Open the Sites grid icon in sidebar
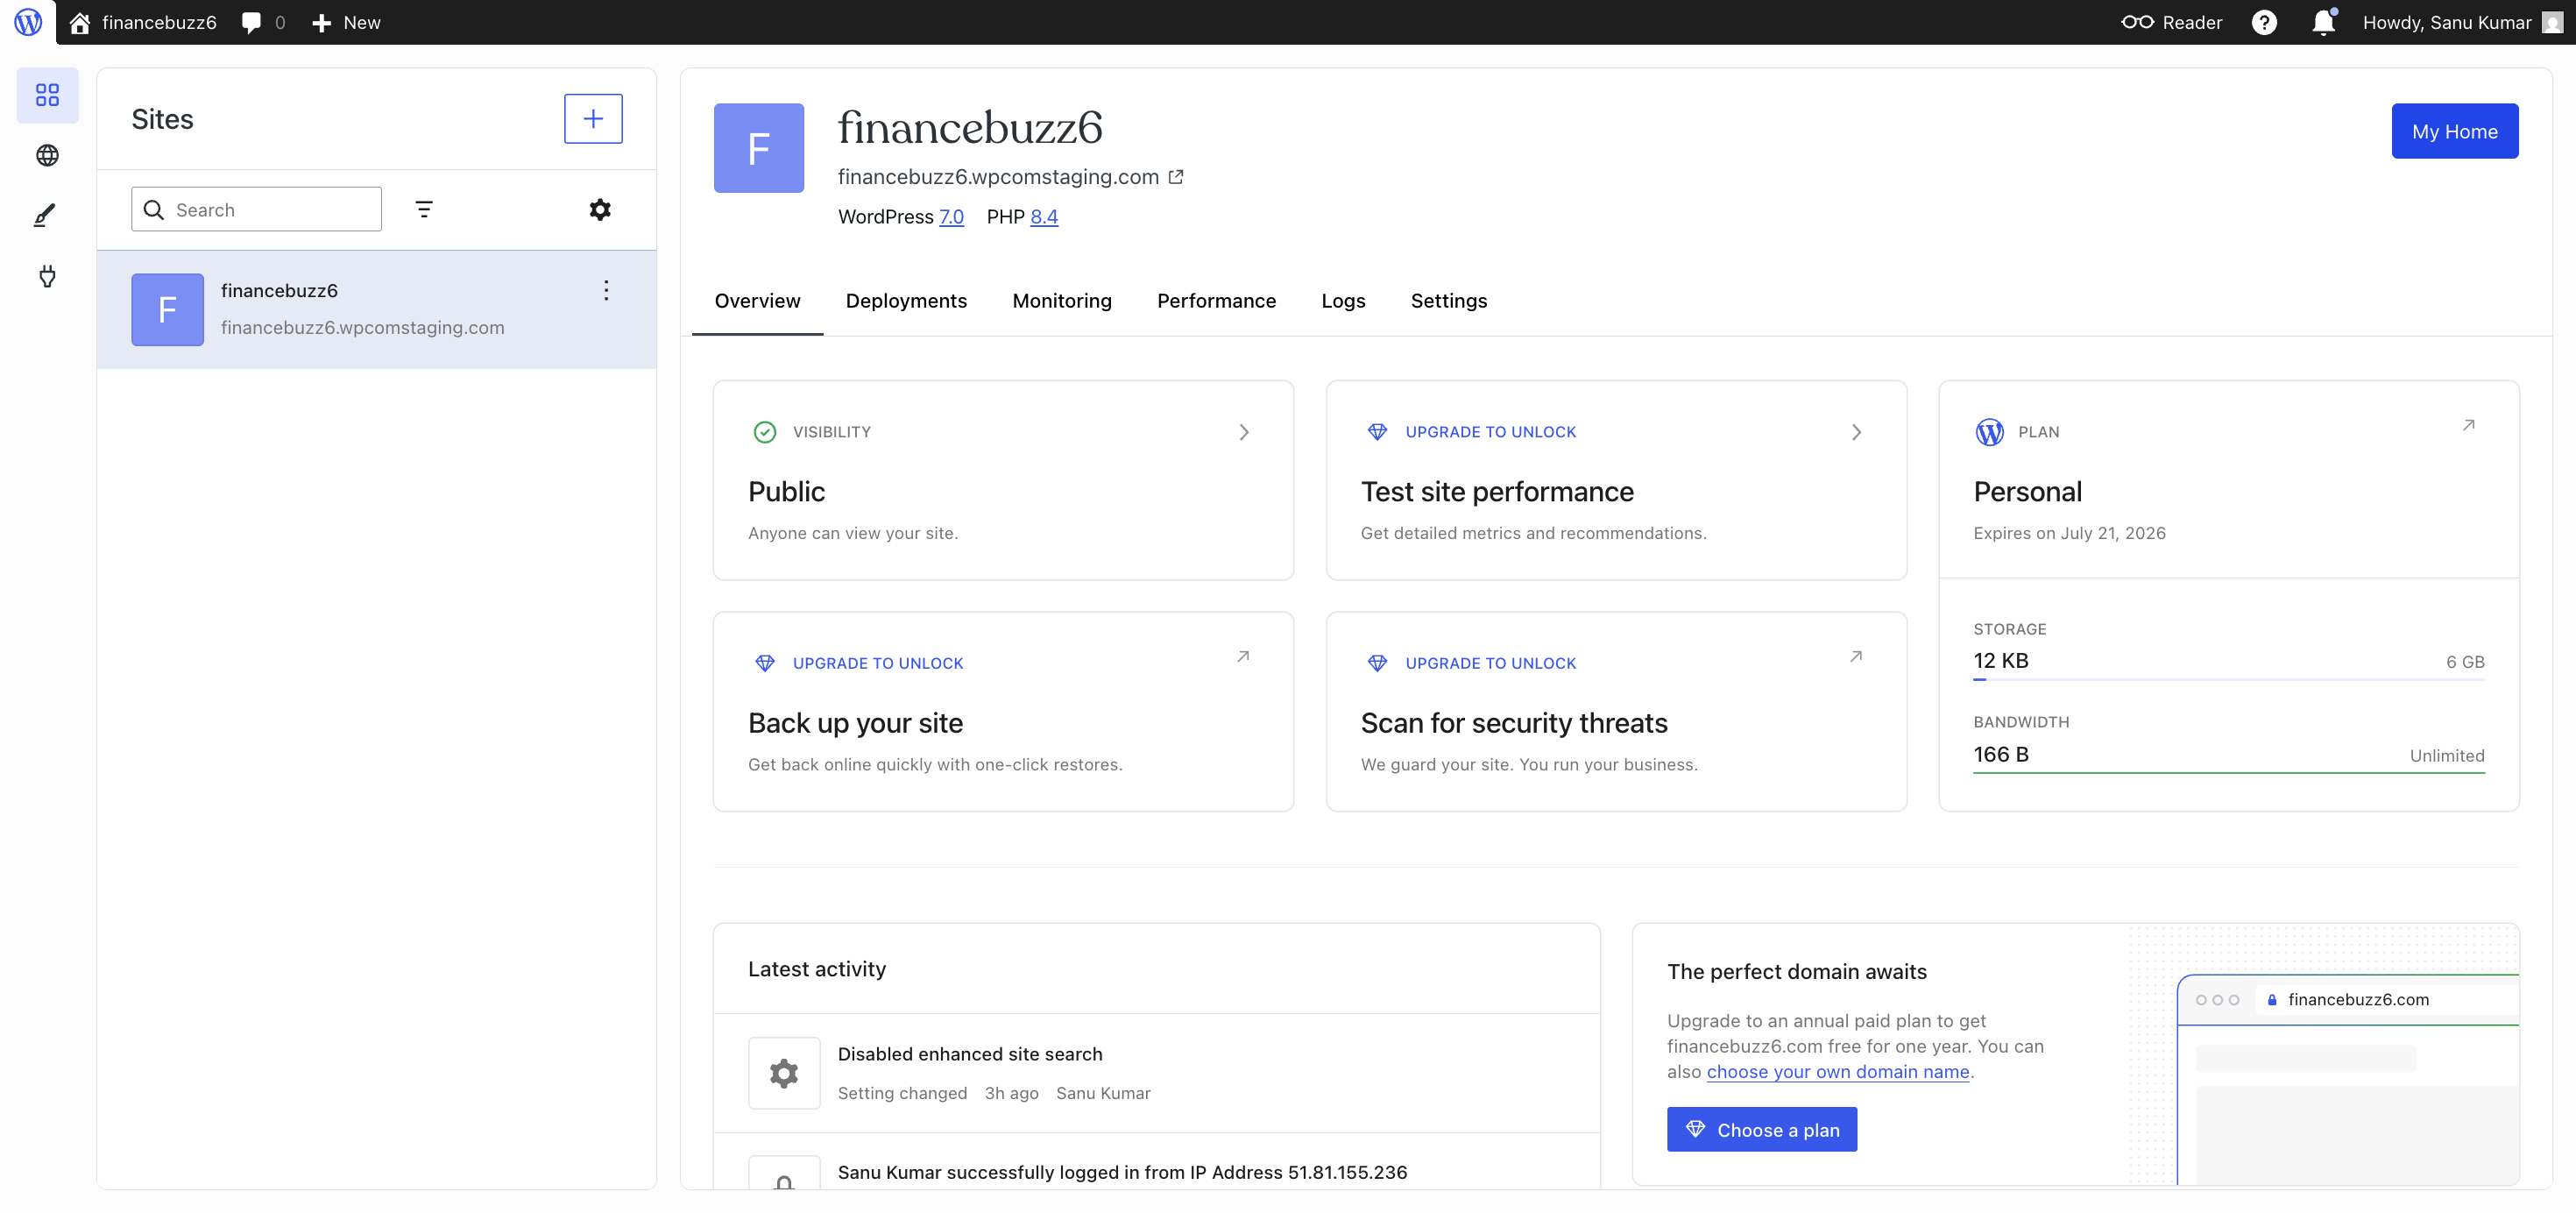The width and height of the screenshot is (2576, 1213). click(x=47, y=95)
